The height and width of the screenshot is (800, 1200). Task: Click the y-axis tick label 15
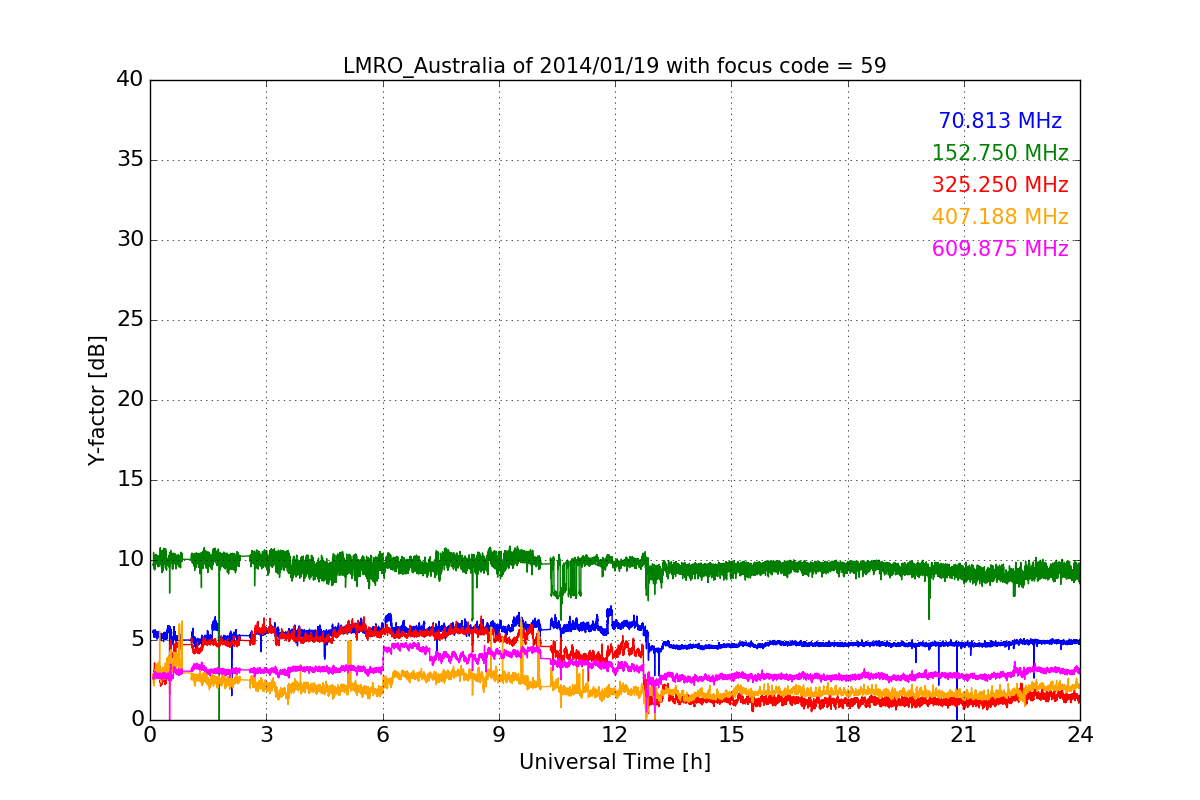click(x=130, y=479)
